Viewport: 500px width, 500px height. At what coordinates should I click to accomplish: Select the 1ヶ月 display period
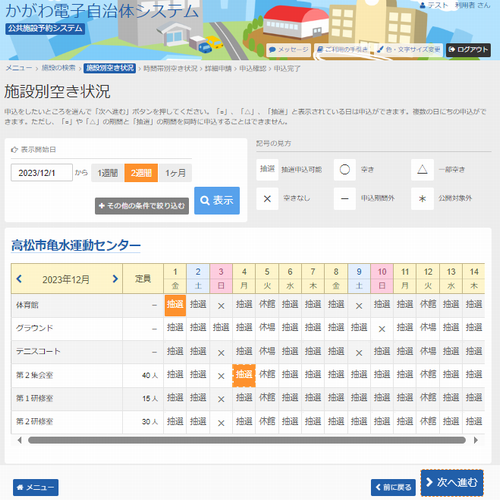[x=175, y=173]
